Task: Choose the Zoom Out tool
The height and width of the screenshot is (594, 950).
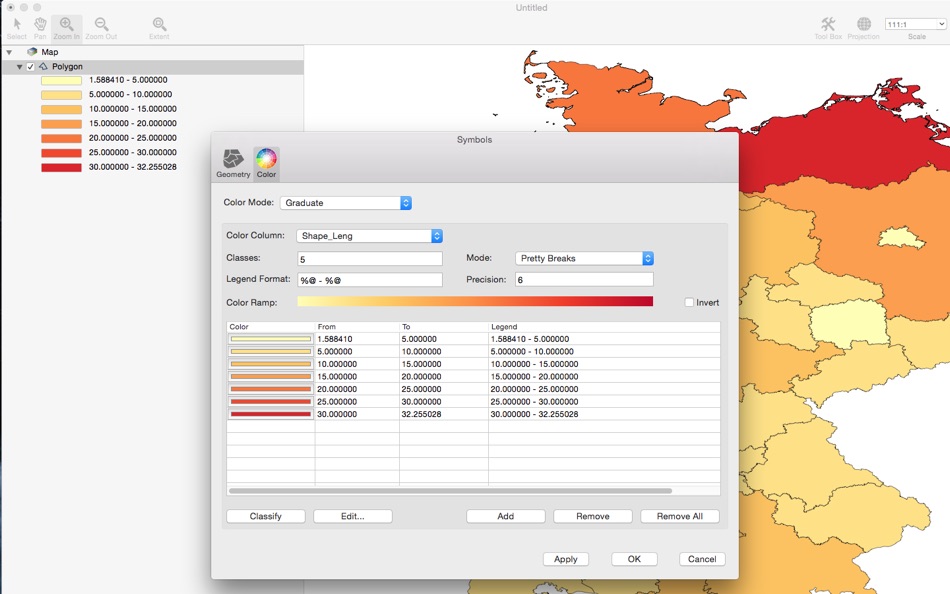Action: pyautogui.click(x=101, y=28)
